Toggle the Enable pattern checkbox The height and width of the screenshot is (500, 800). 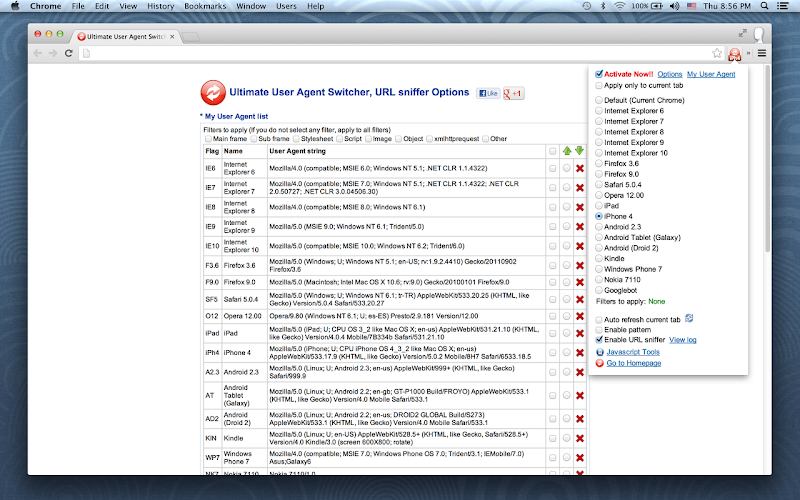tap(599, 330)
